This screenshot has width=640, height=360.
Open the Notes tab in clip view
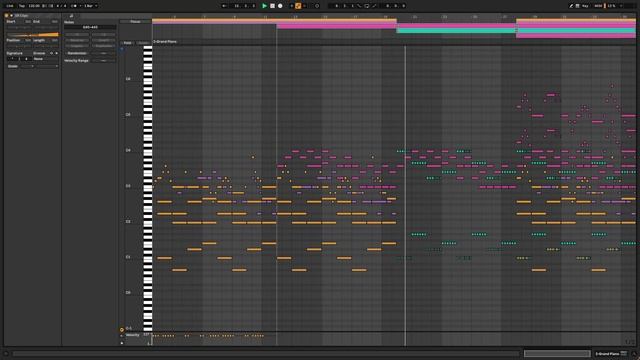(x=71, y=16)
